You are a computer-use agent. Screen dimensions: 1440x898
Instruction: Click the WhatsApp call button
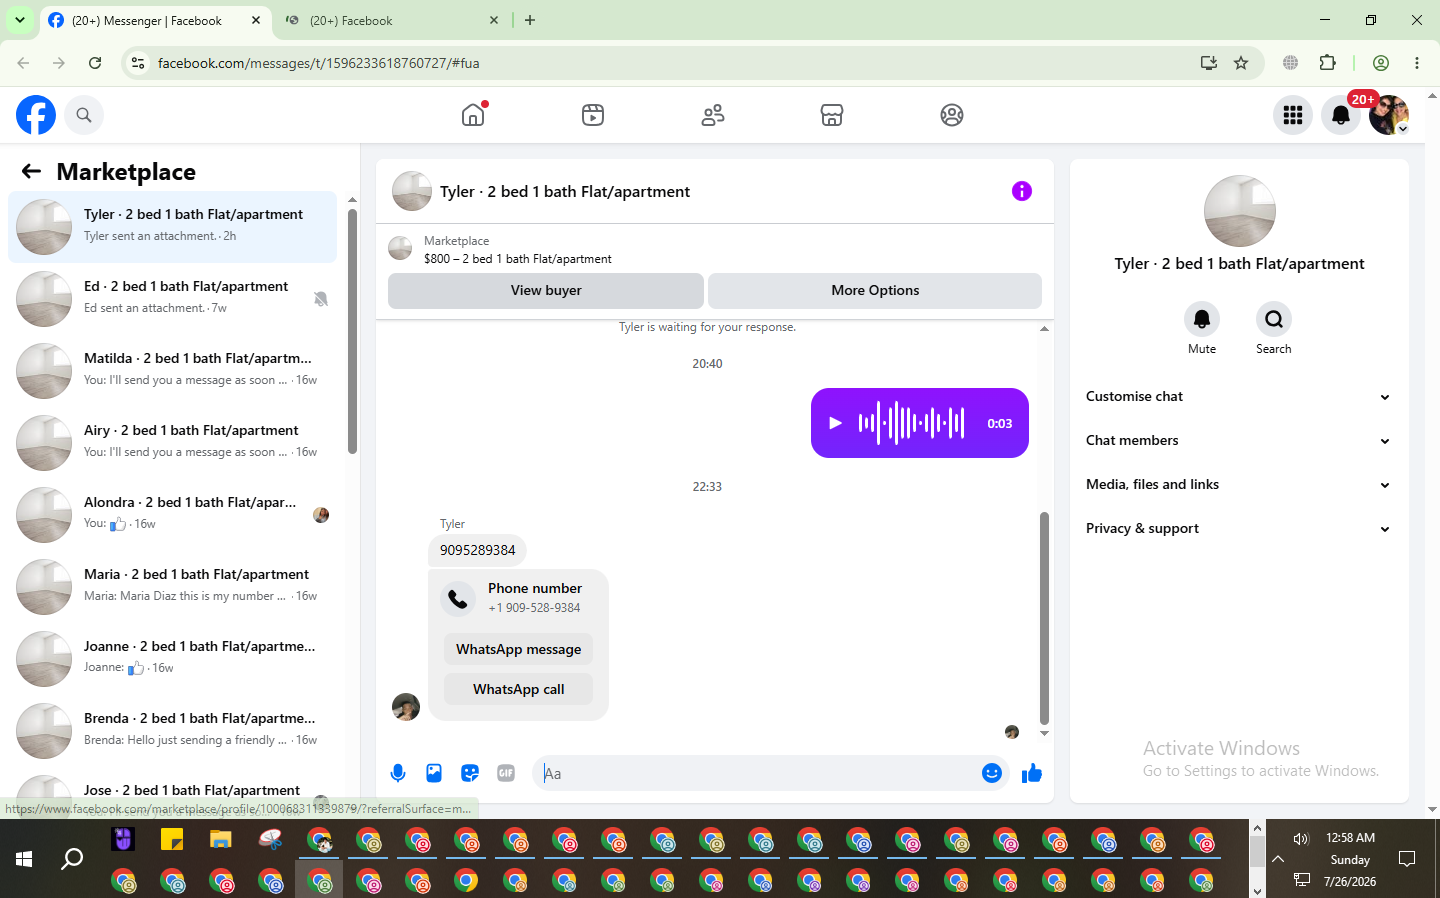pos(518,689)
